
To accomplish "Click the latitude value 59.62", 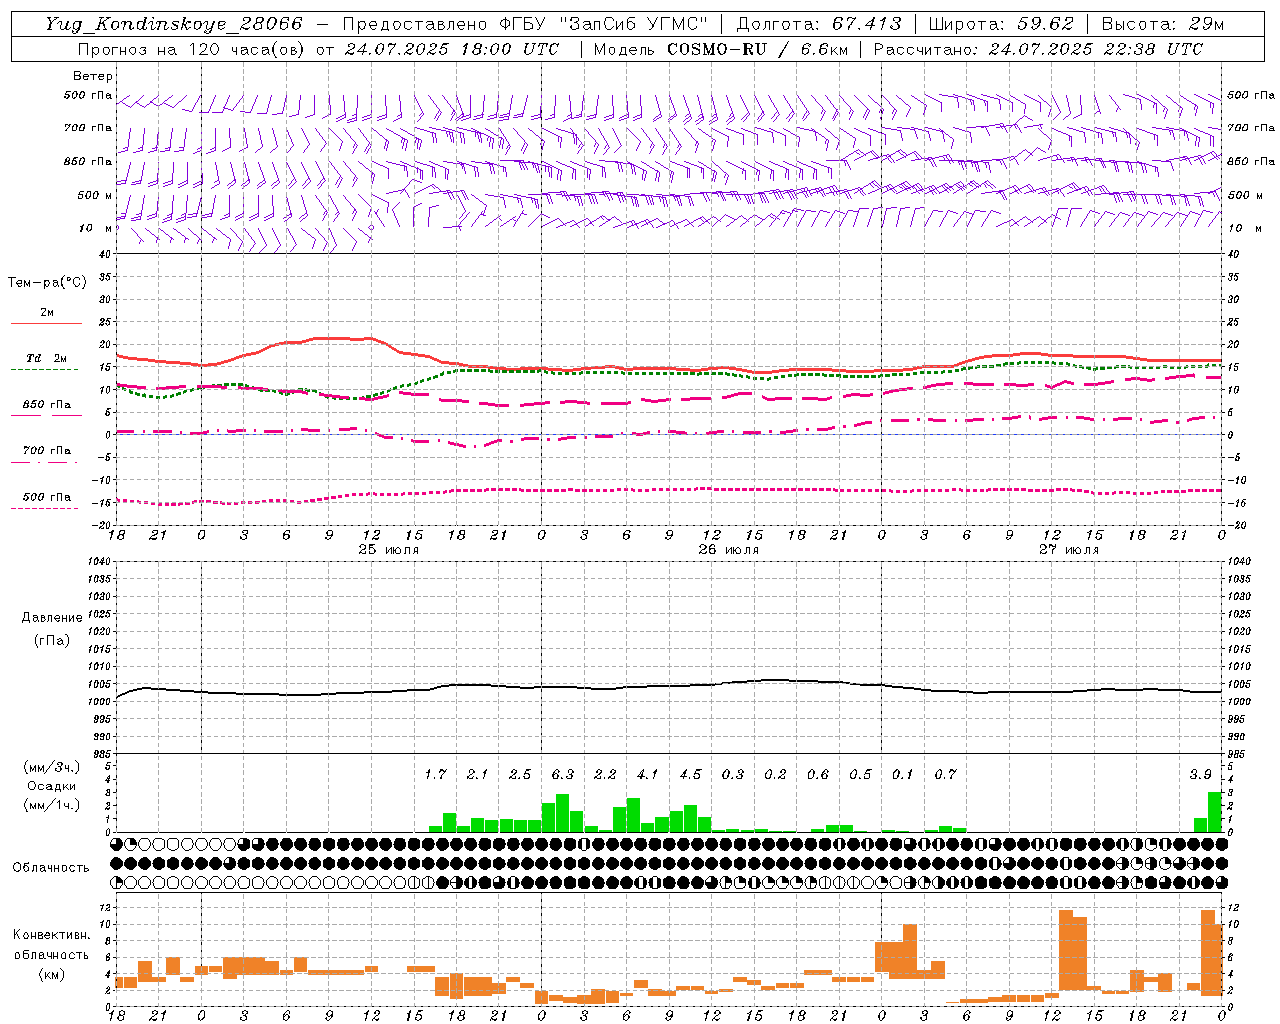I will coord(1046,24).
